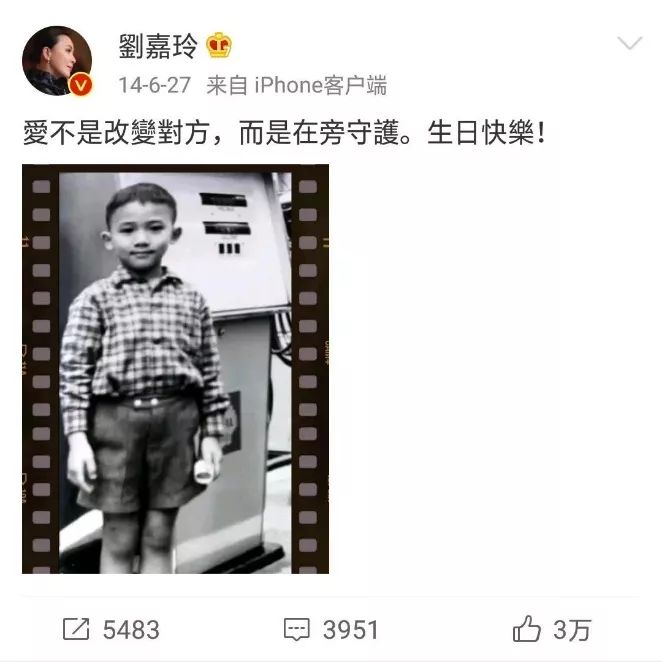Tap the gold crown membership icon
Screen dimensions: 662x662
pyautogui.click(x=219, y=45)
